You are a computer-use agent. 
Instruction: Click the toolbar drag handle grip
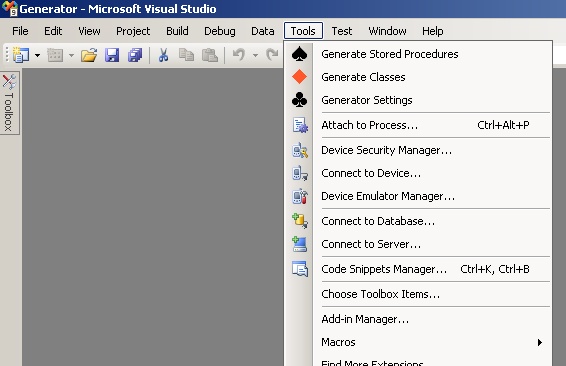(7, 55)
